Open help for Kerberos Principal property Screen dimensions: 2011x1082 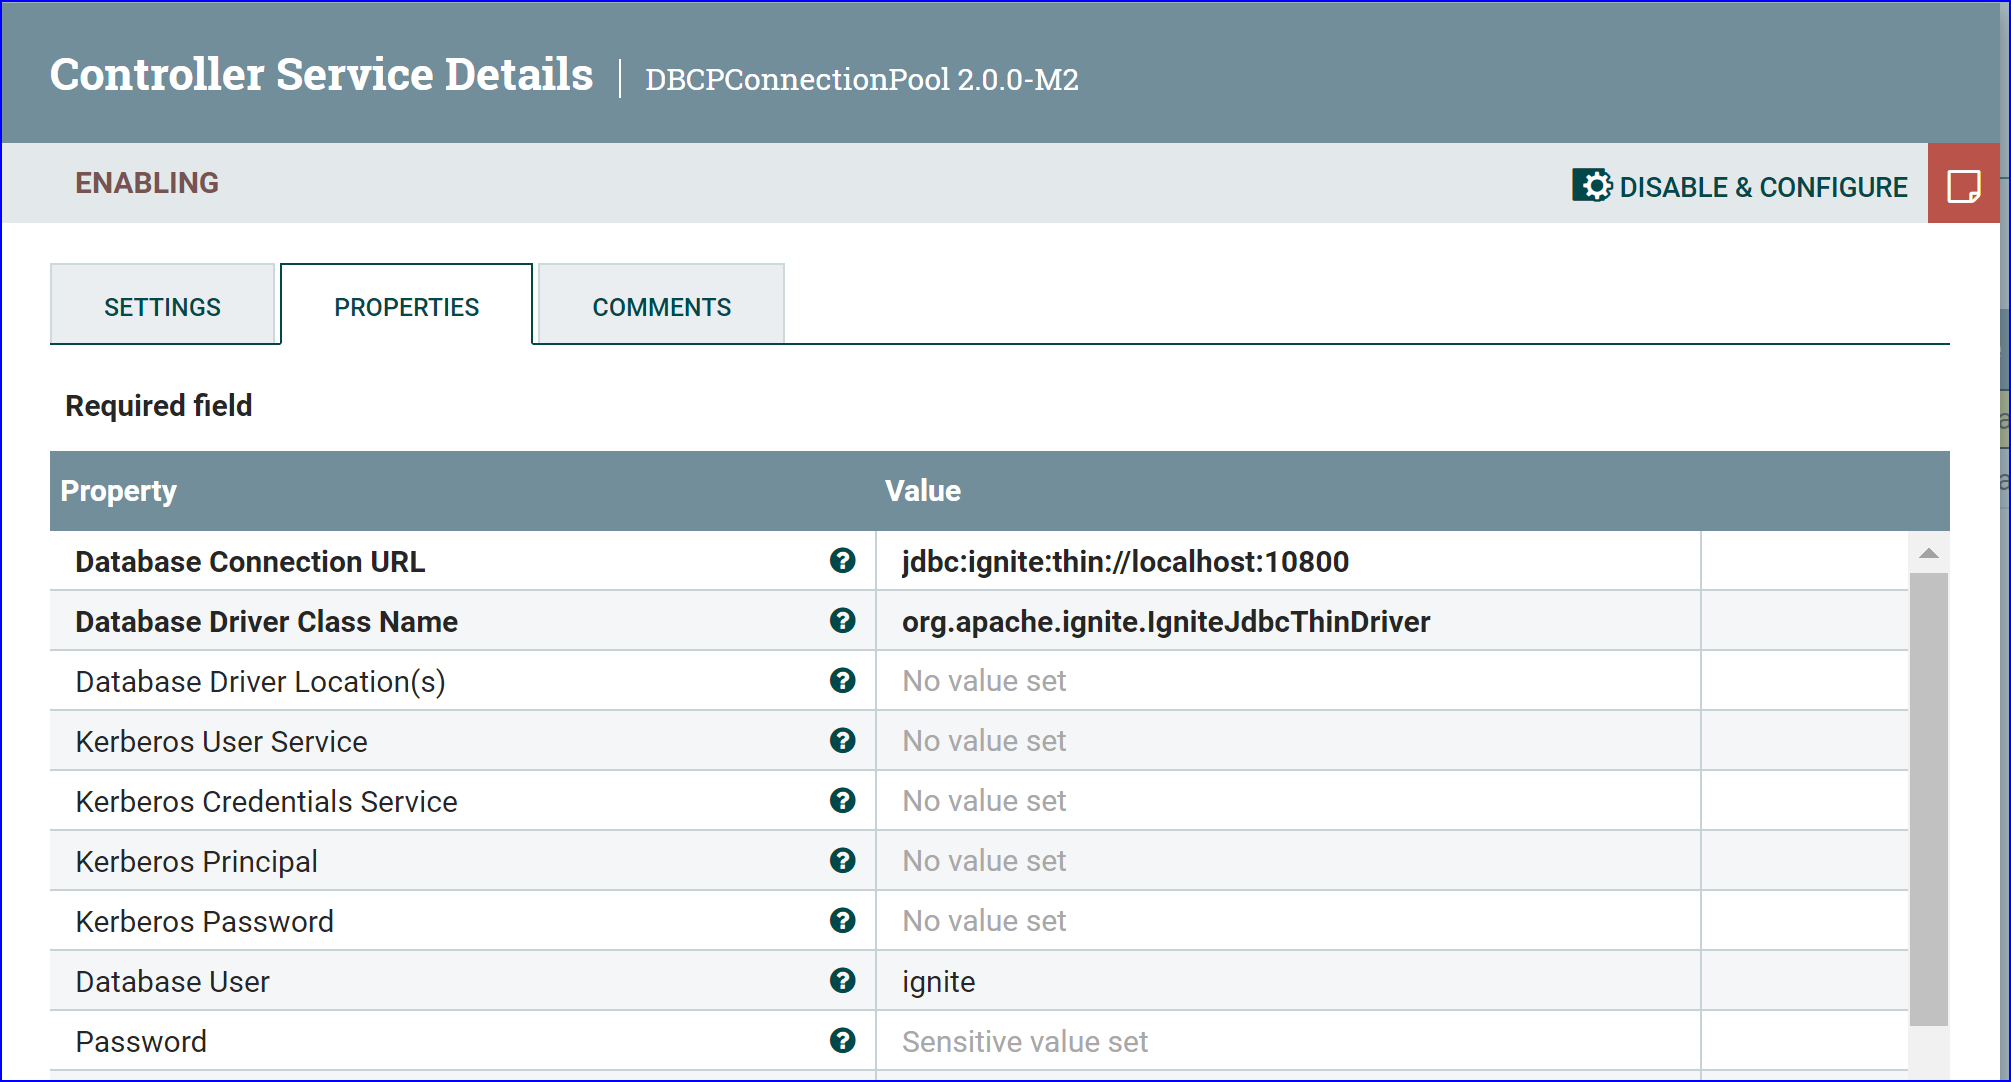click(843, 861)
